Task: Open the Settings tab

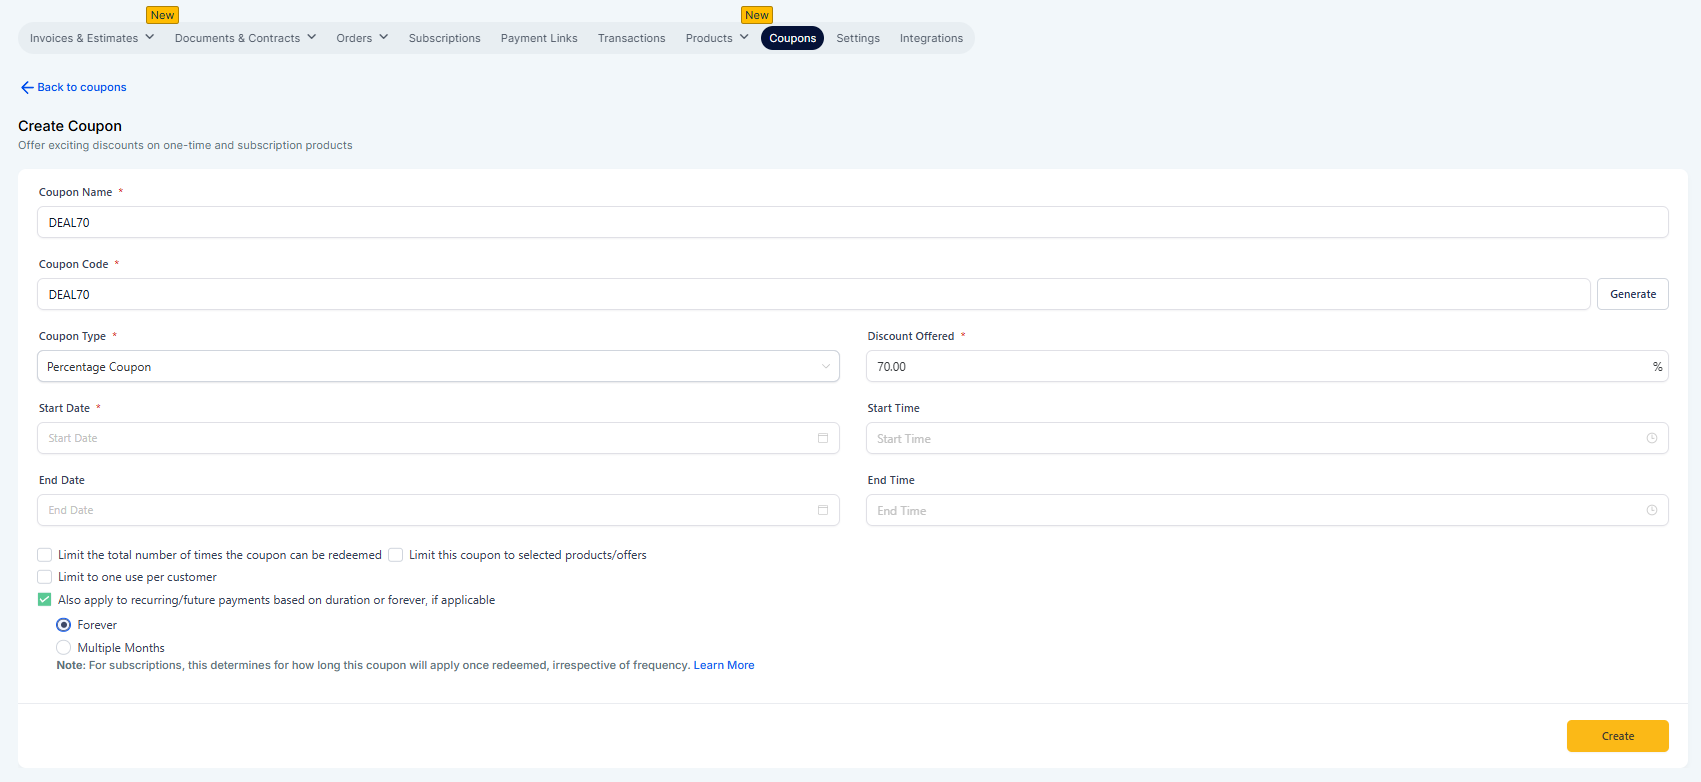Action: [x=858, y=38]
